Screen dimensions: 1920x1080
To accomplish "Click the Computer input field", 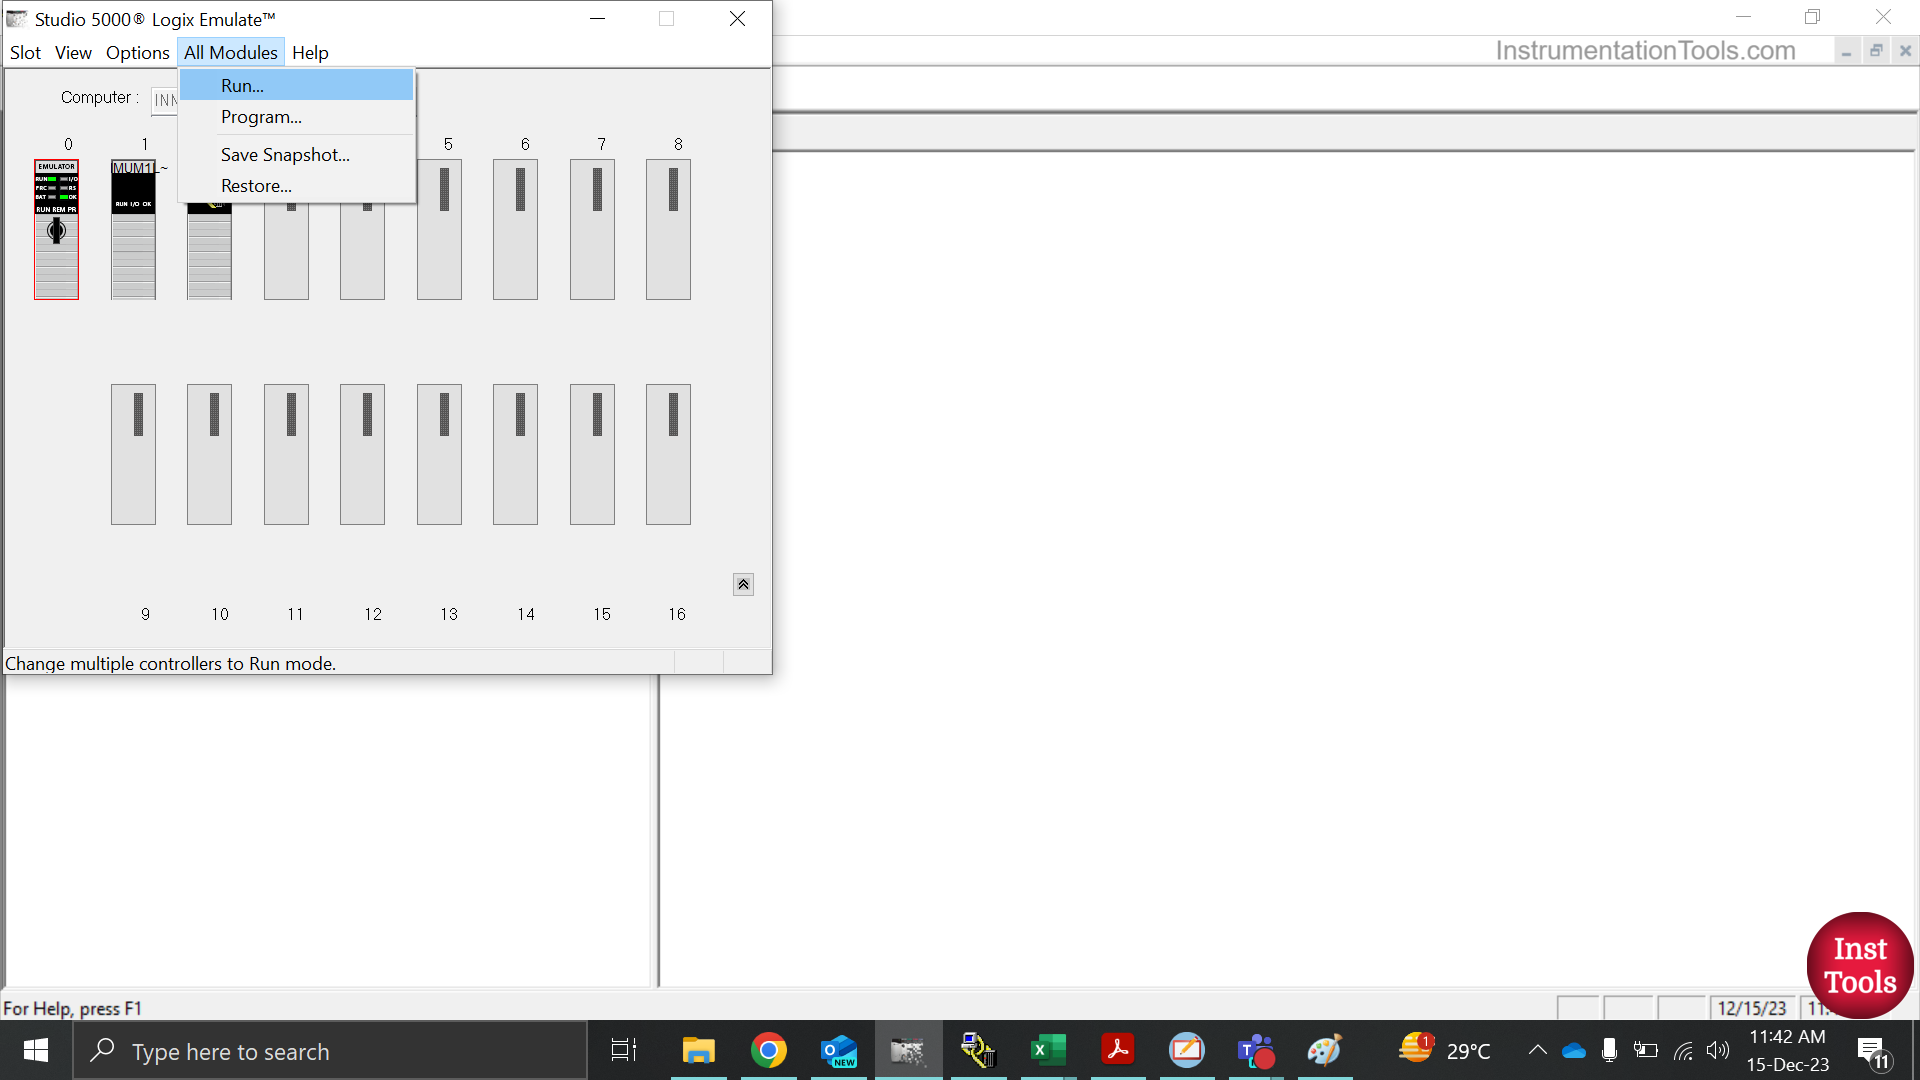I will click(x=164, y=99).
